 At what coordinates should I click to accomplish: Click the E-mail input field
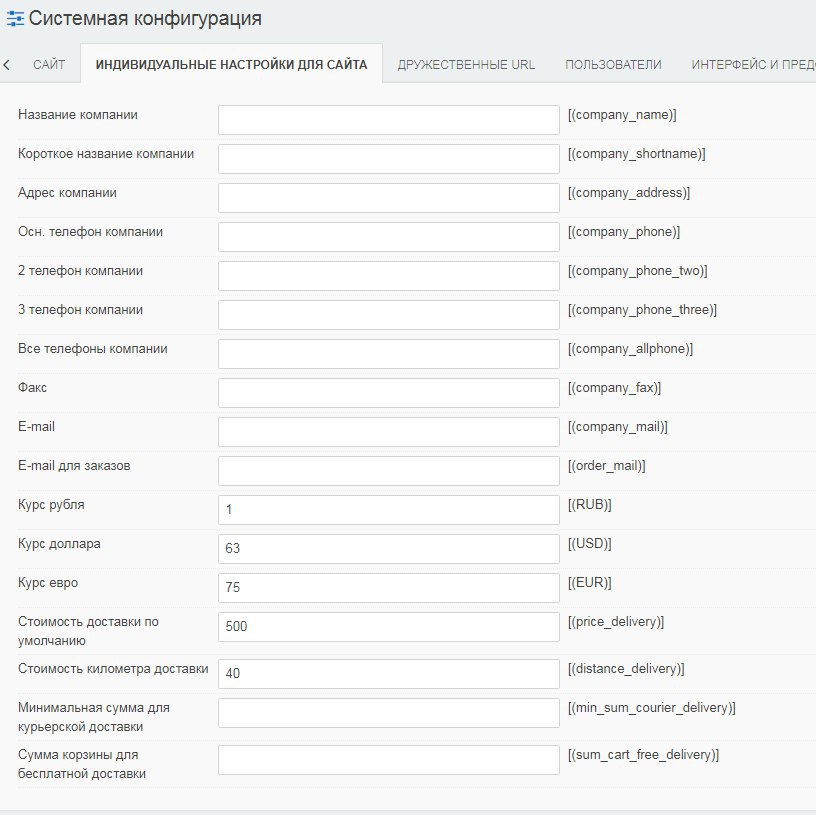click(x=388, y=432)
